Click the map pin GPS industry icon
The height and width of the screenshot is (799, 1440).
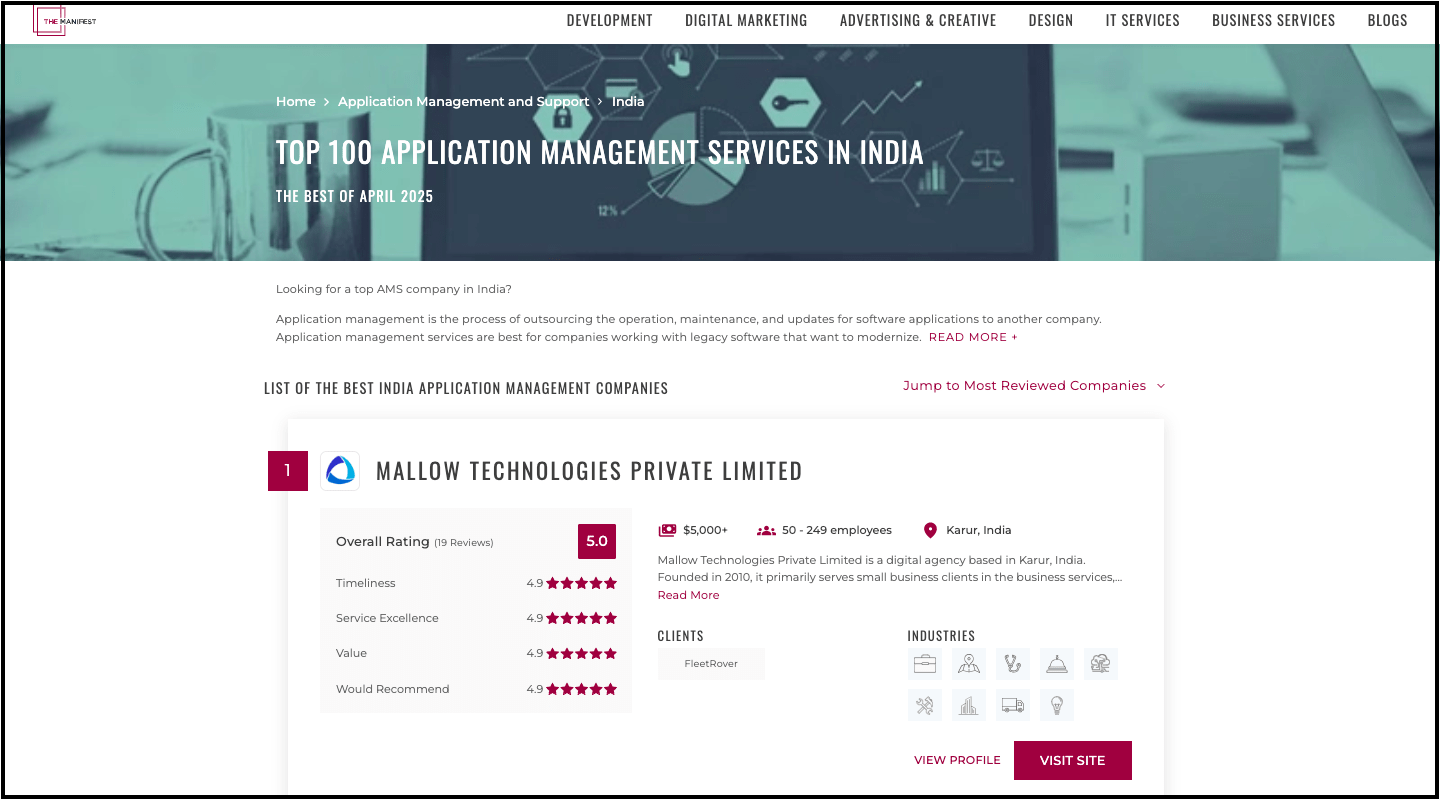pyautogui.click(x=968, y=664)
